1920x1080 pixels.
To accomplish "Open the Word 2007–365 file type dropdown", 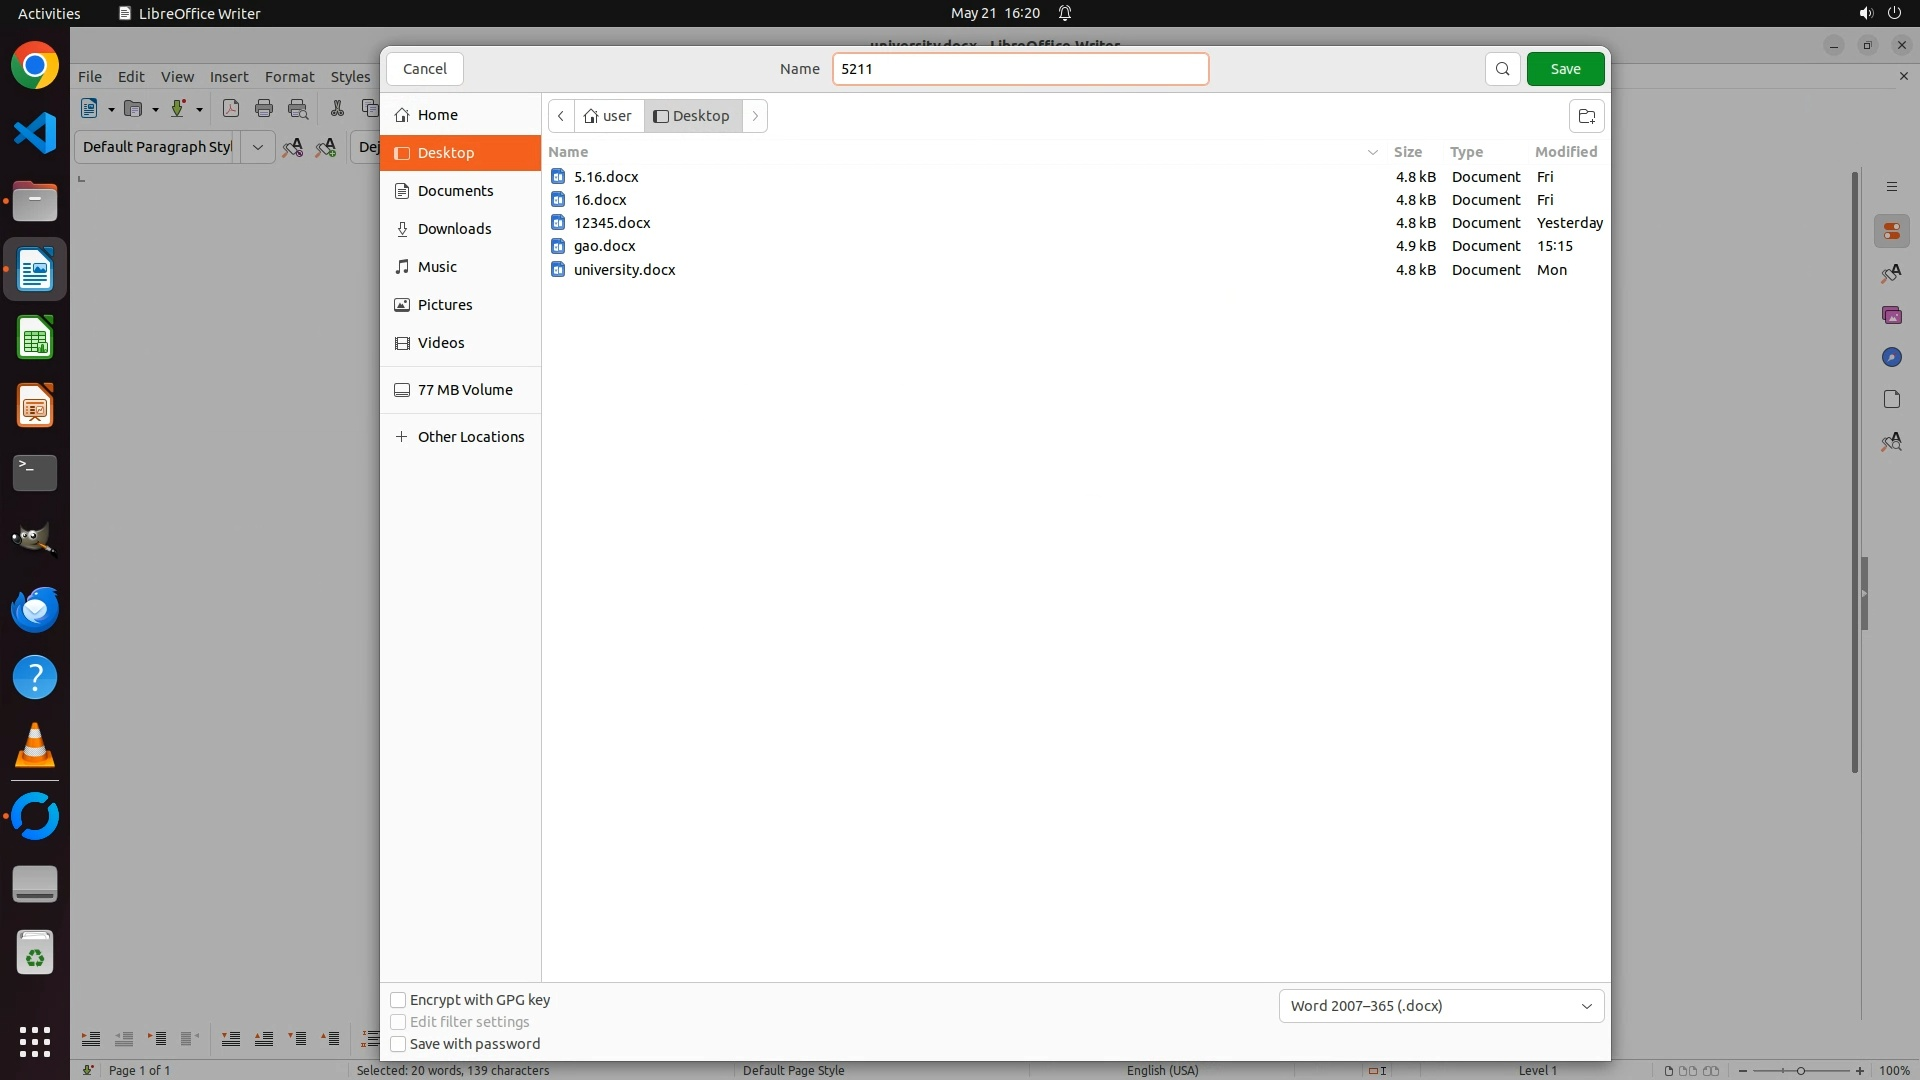I will pyautogui.click(x=1441, y=1006).
